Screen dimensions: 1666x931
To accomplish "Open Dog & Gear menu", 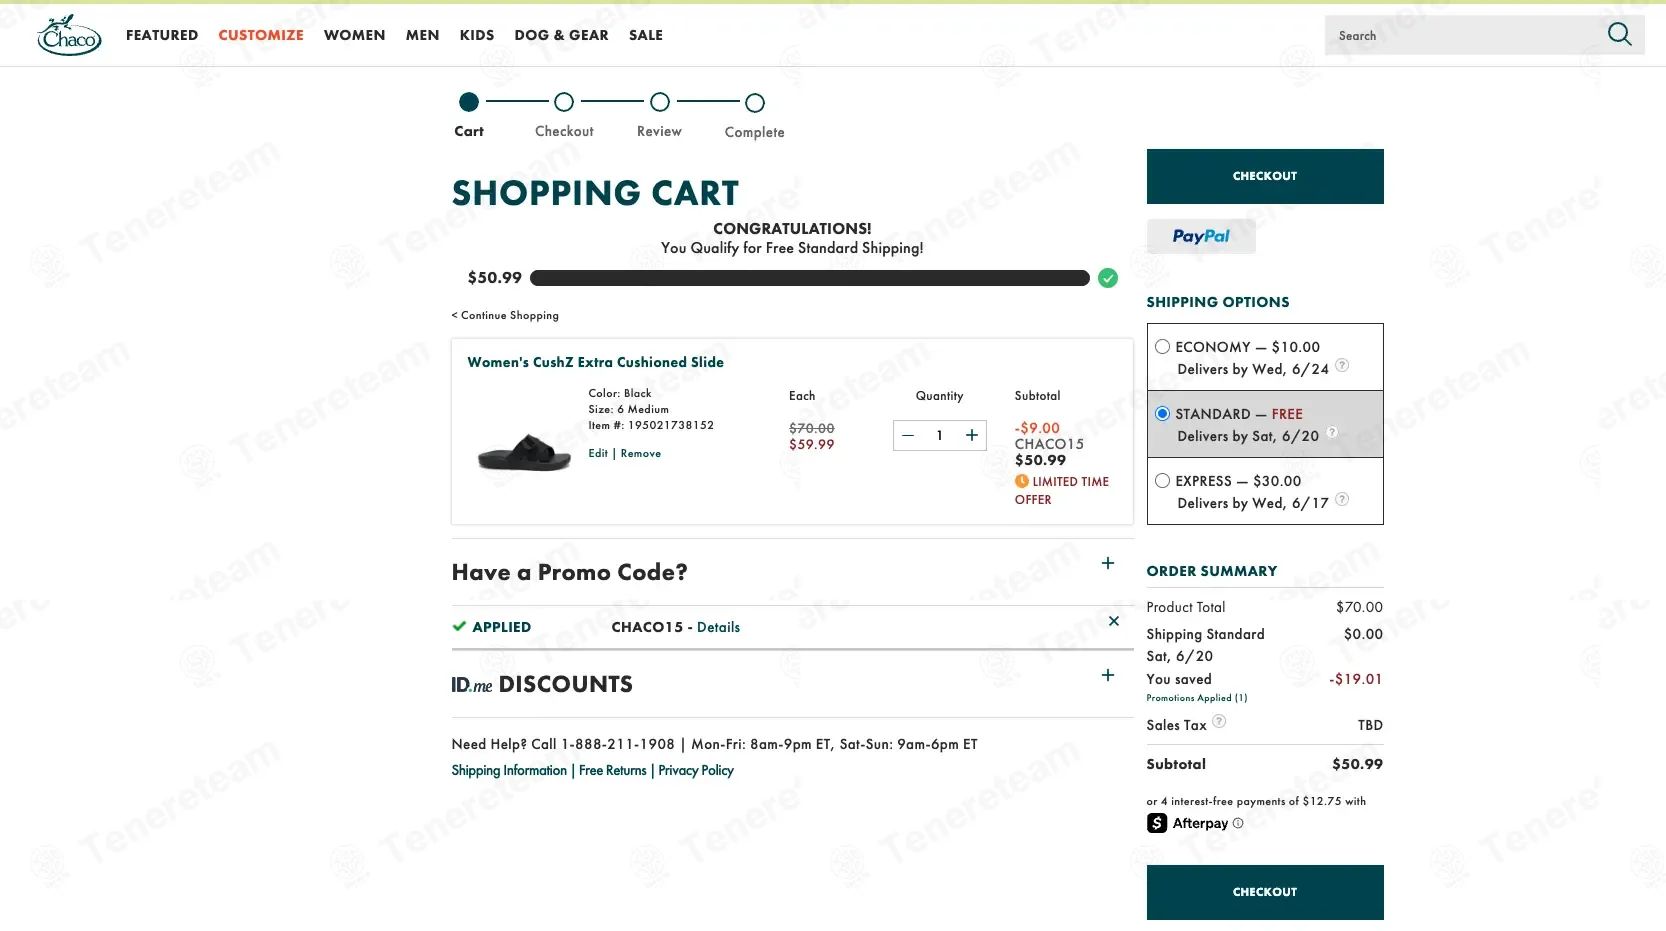I will click(x=561, y=35).
